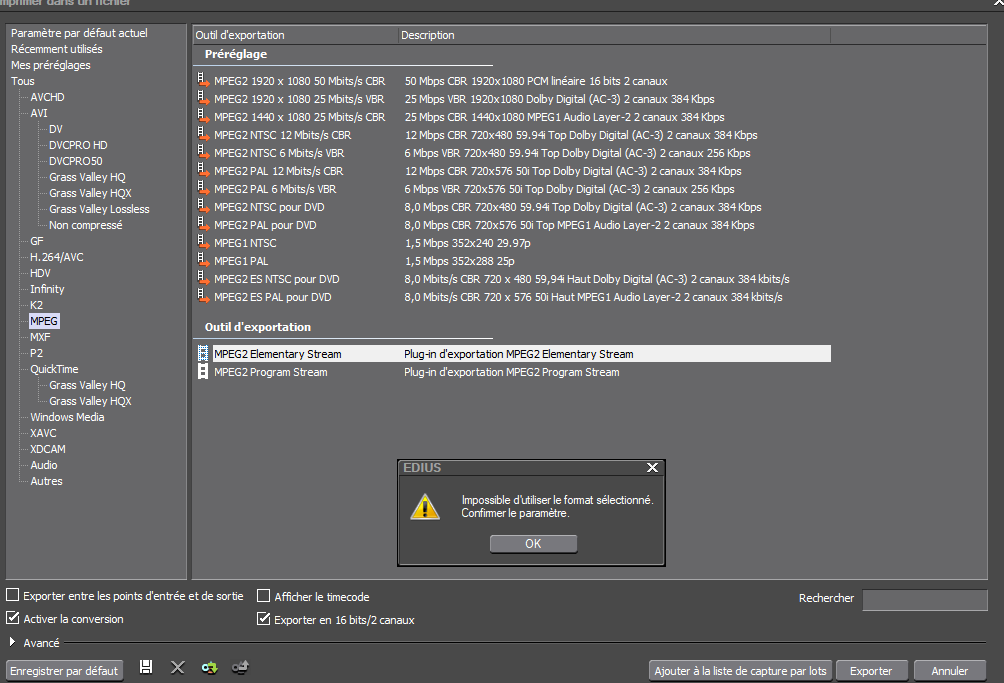Image resolution: width=1004 pixels, height=683 pixels.
Task: Select Tous in the category tree
Action: point(22,81)
